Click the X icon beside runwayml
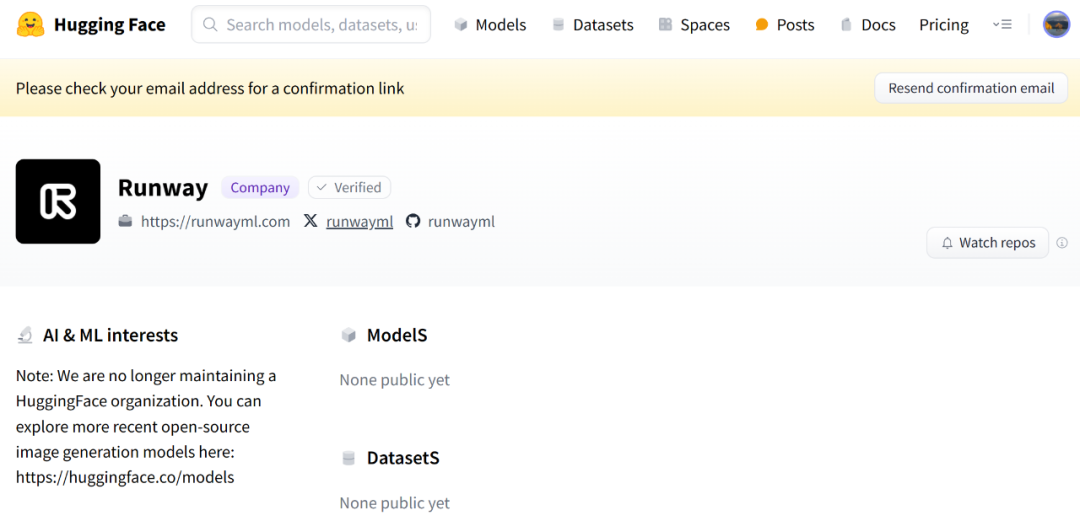Viewport: 1080px width, 521px height. [x=311, y=221]
